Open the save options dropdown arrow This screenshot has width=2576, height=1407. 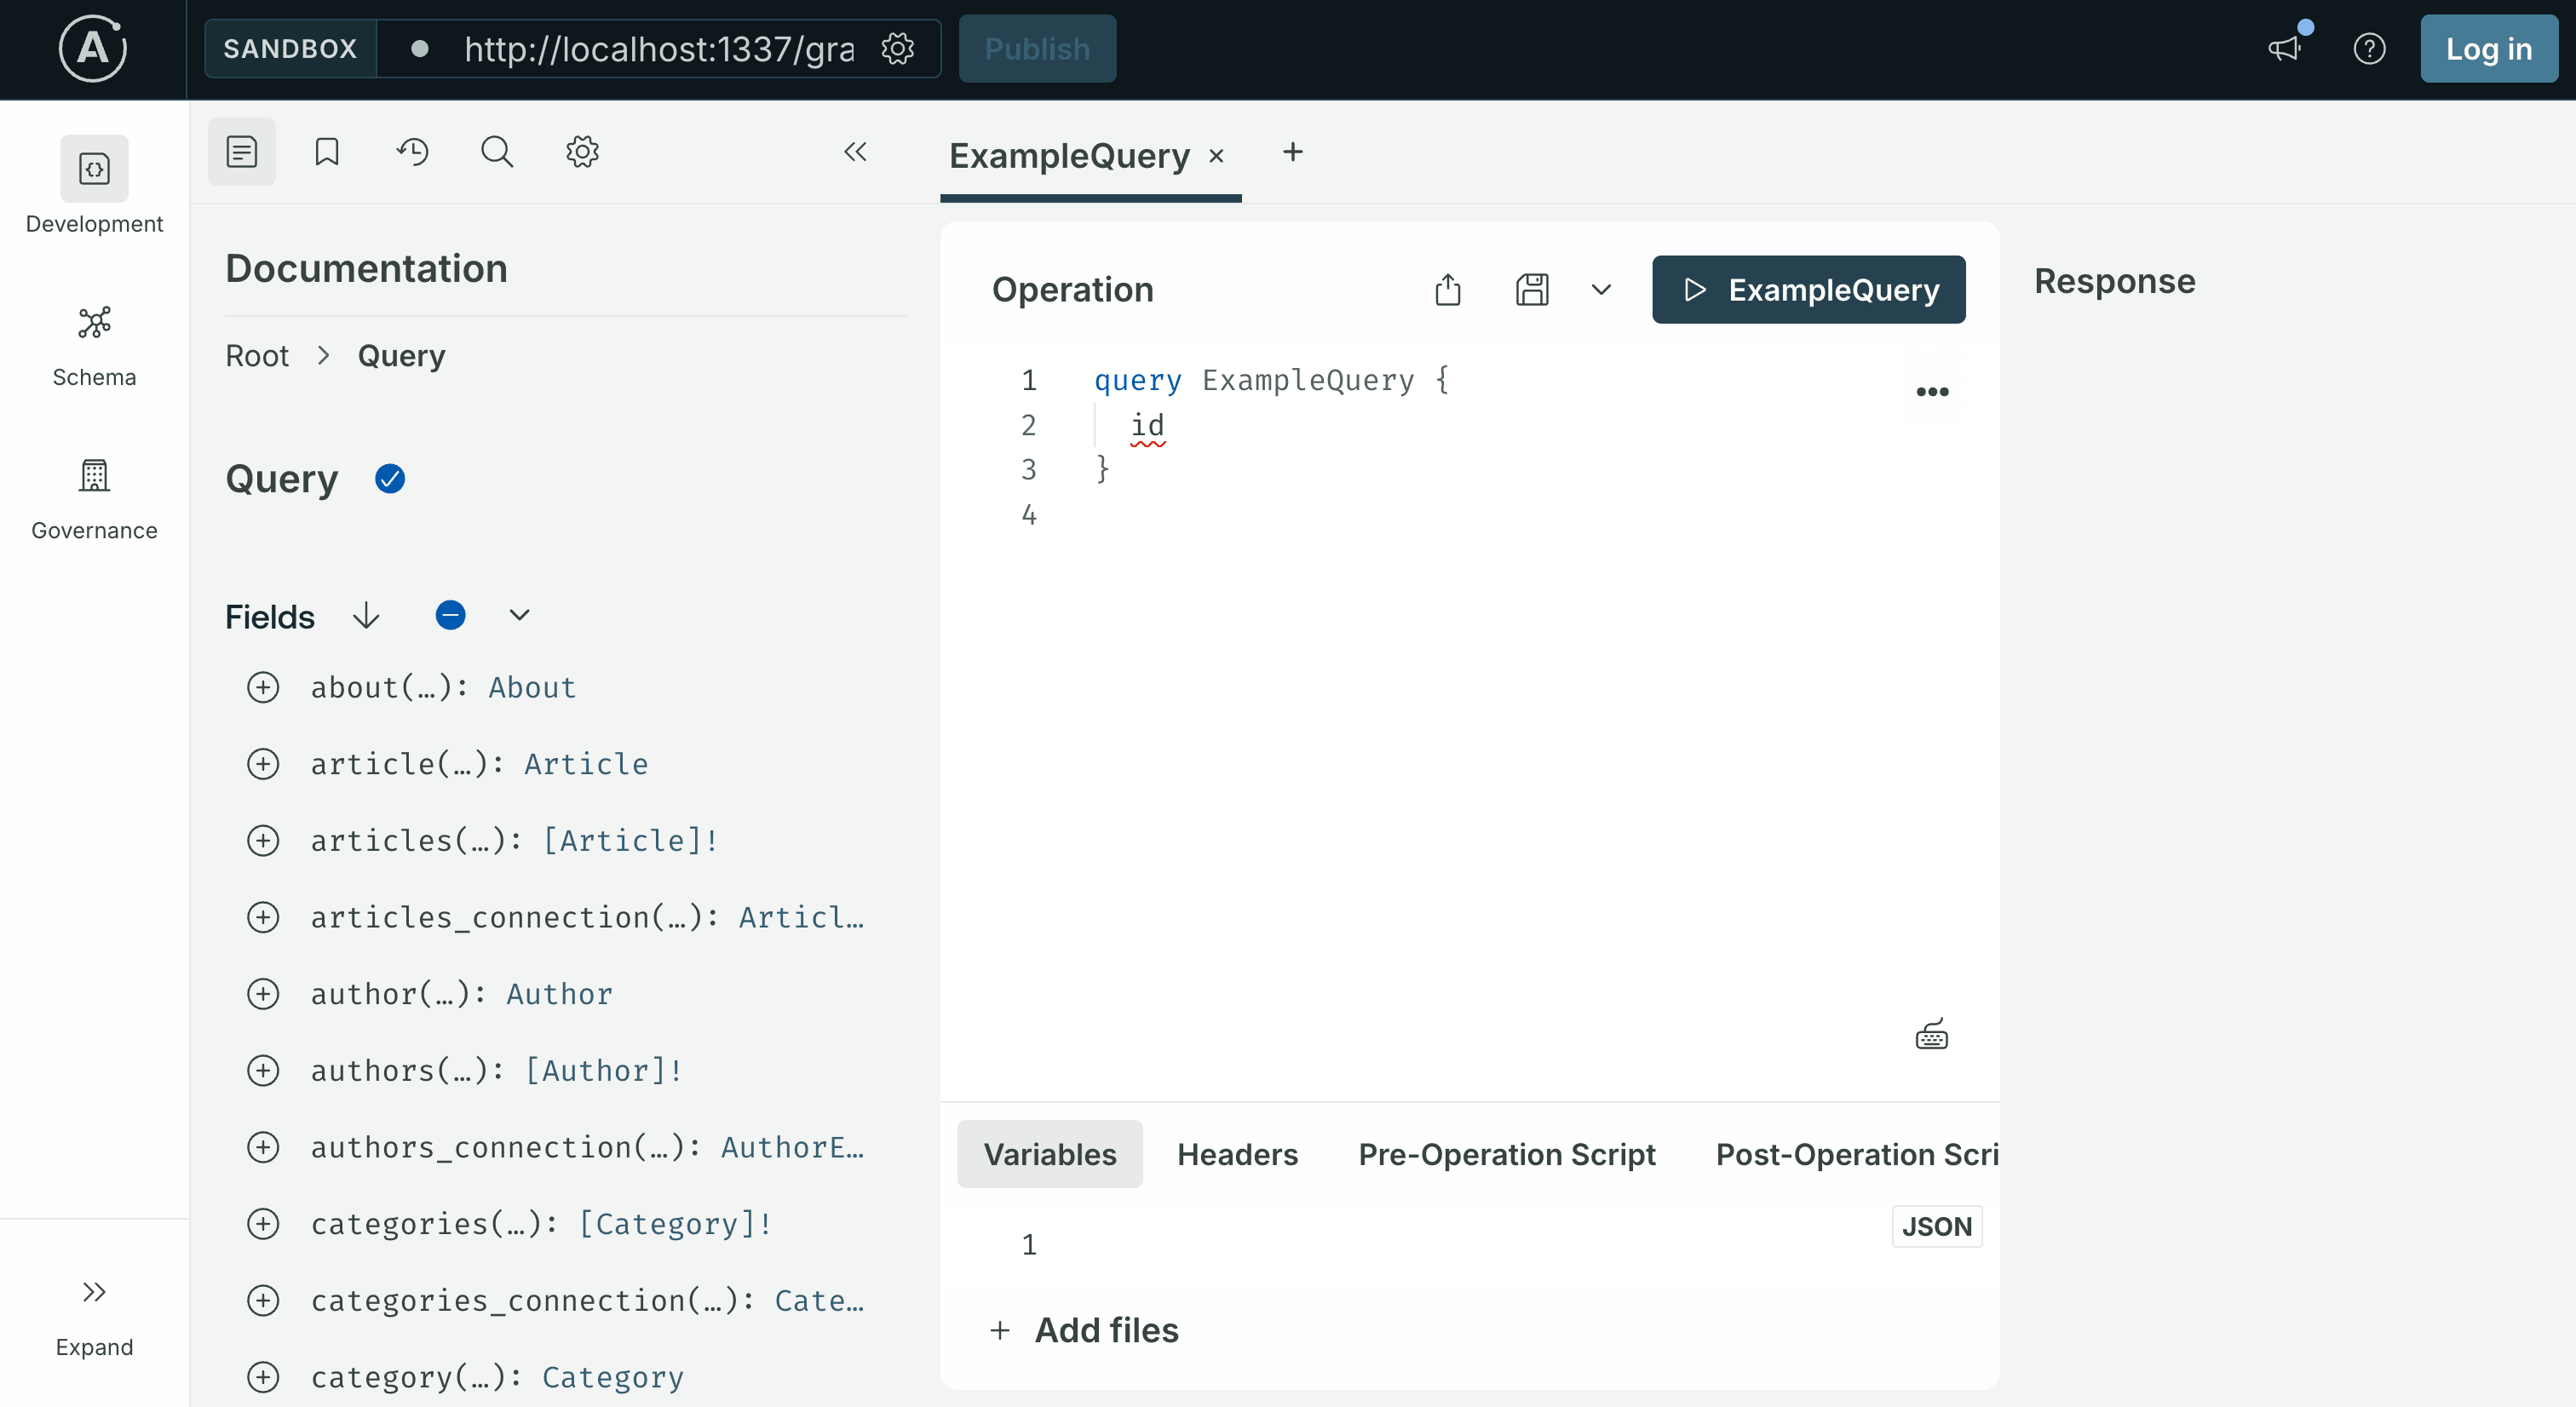1601,289
